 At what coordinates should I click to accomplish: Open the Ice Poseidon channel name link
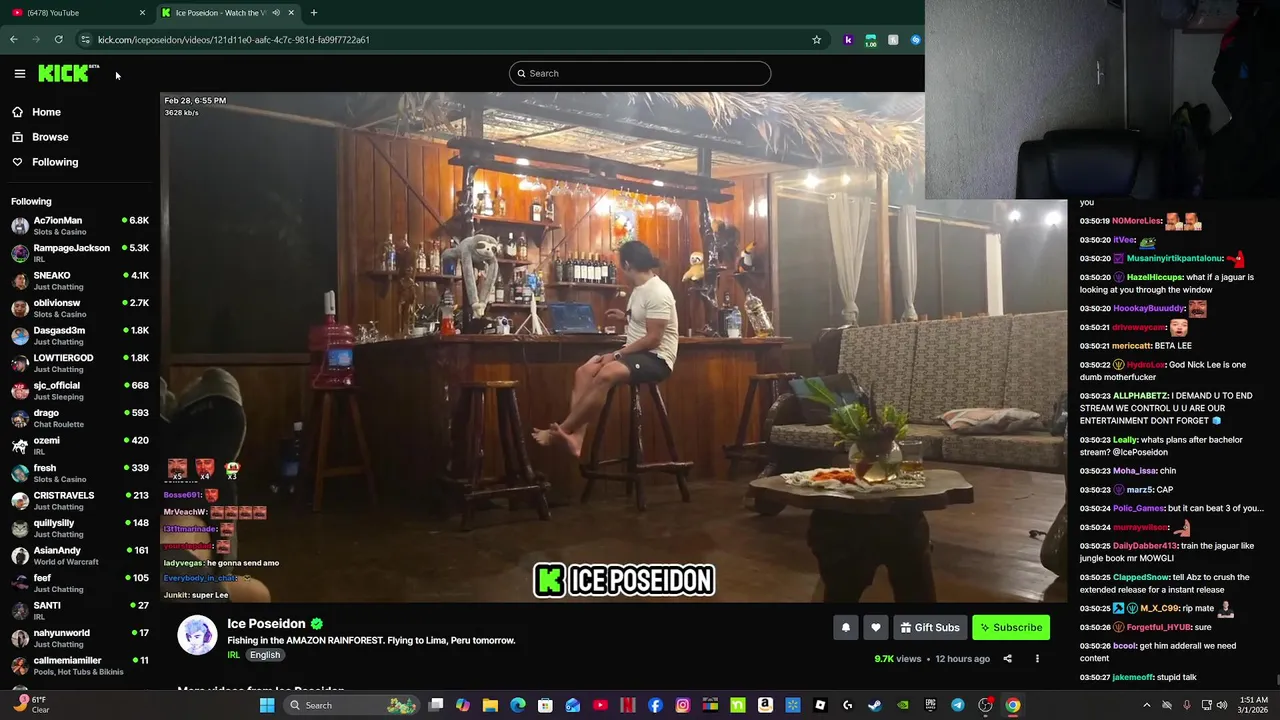266,624
